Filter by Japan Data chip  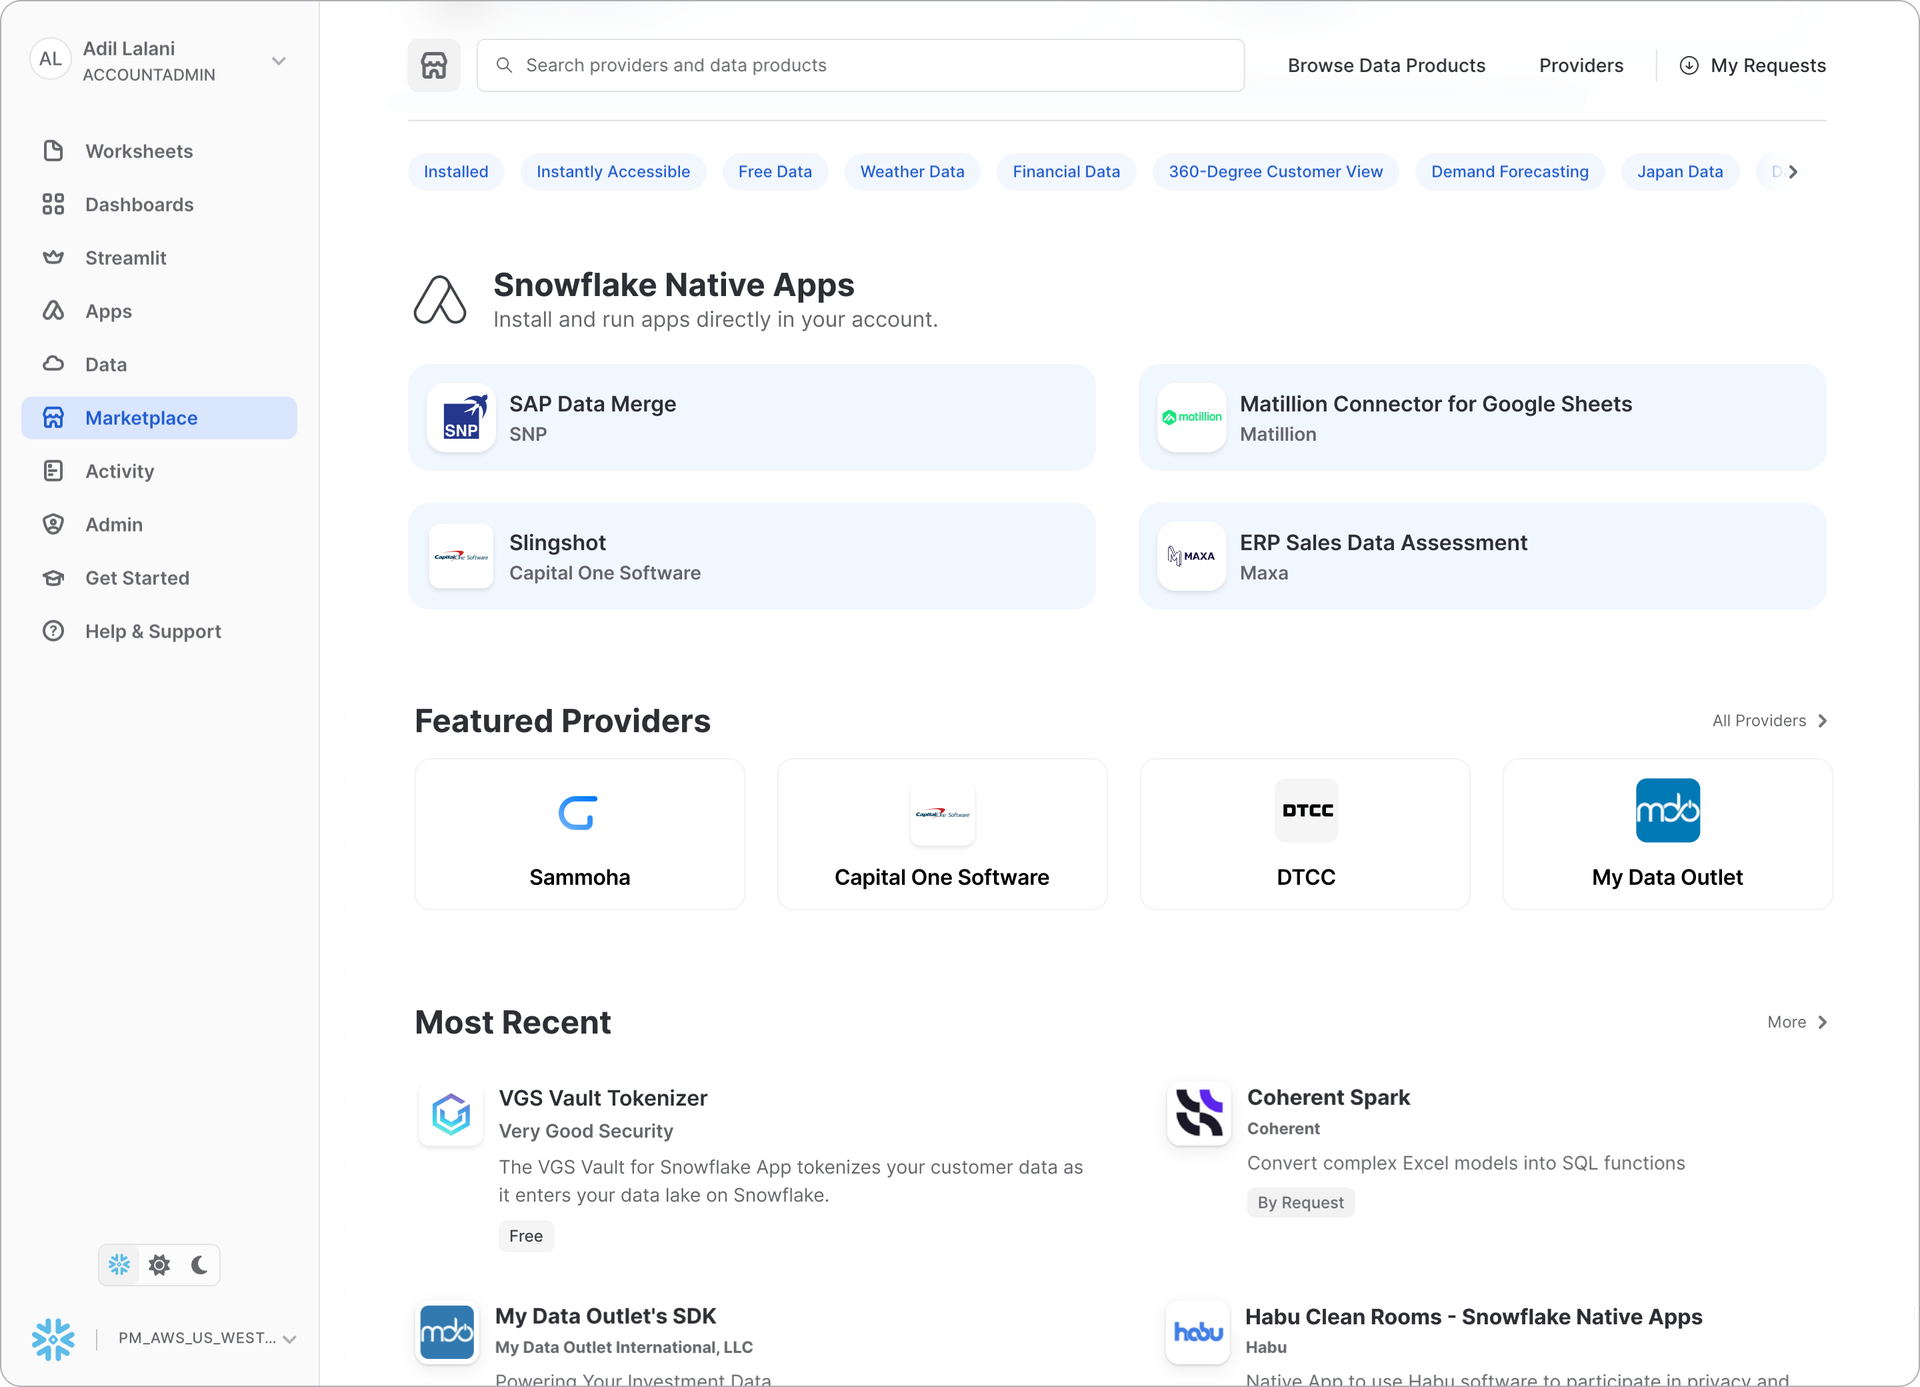[x=1680, y=172]
